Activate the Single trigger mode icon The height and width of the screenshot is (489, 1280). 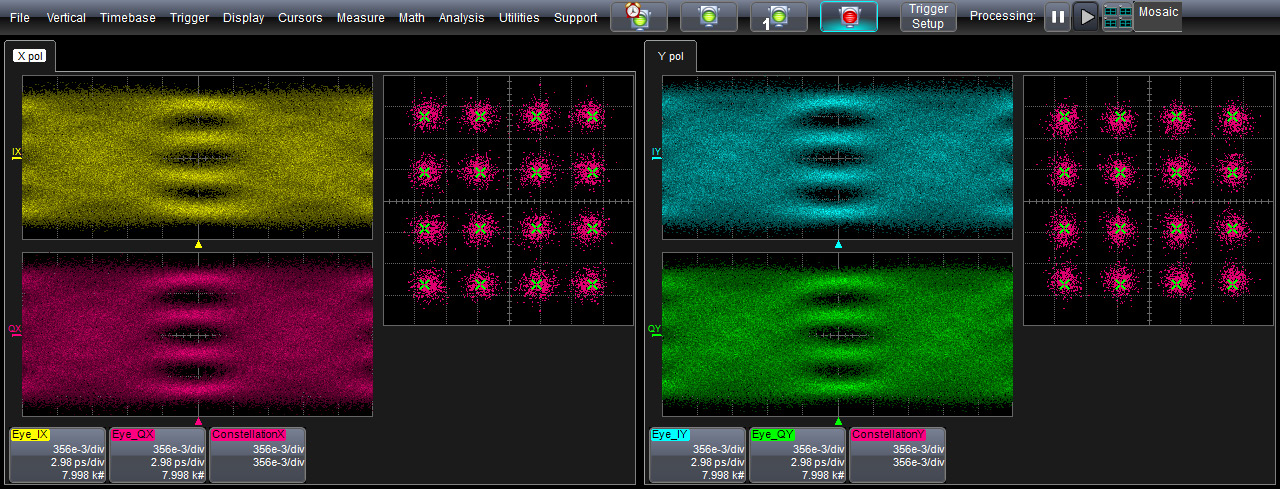(x=779, y=16)
